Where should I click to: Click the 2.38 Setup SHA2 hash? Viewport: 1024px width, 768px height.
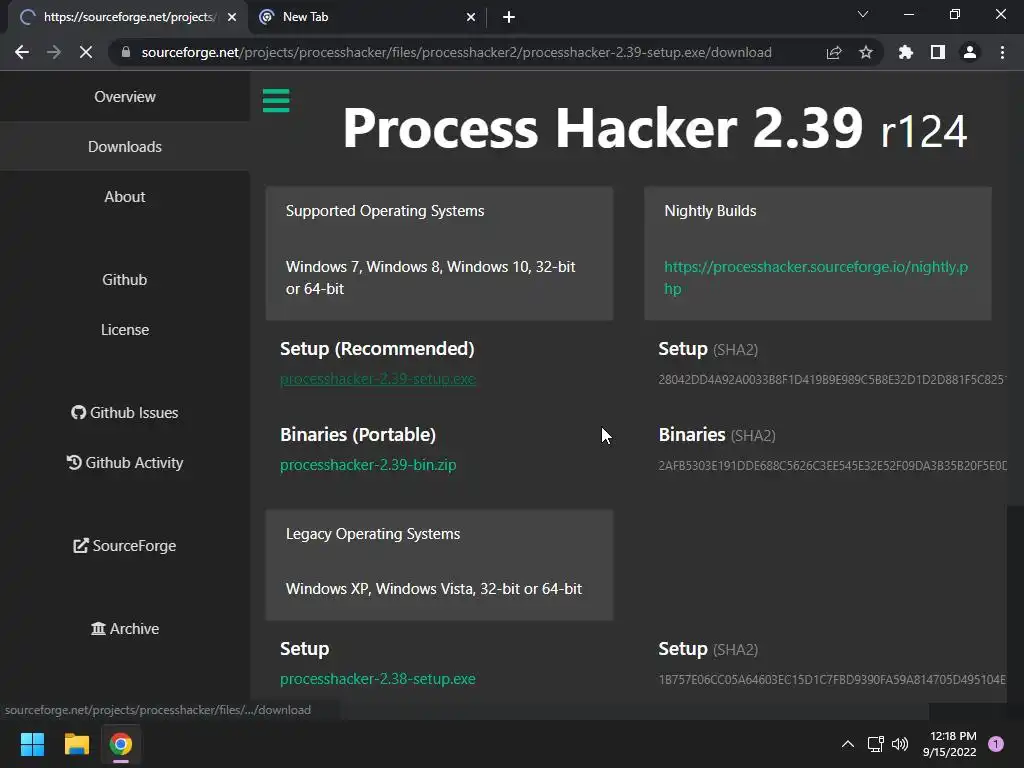[x=833, y=680]
